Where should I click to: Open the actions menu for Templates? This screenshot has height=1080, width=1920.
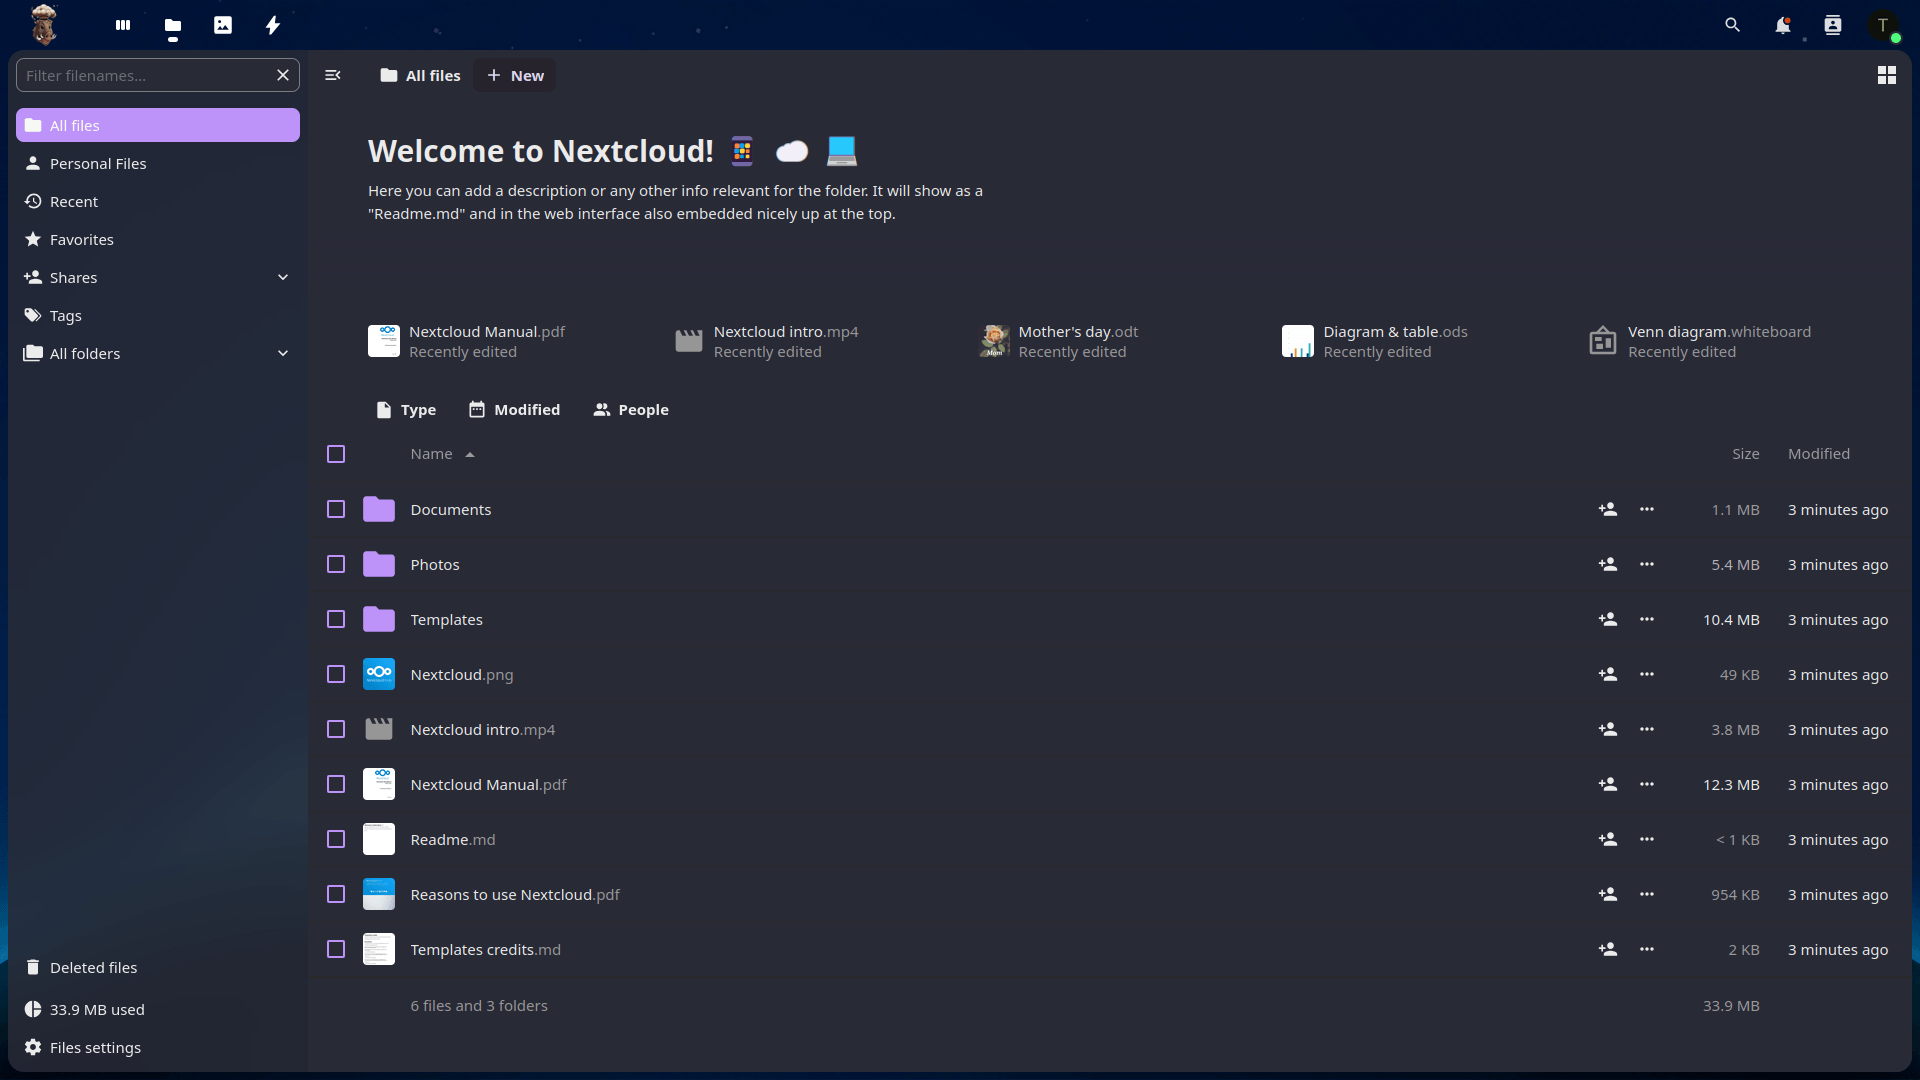[x=1647, y=619]
